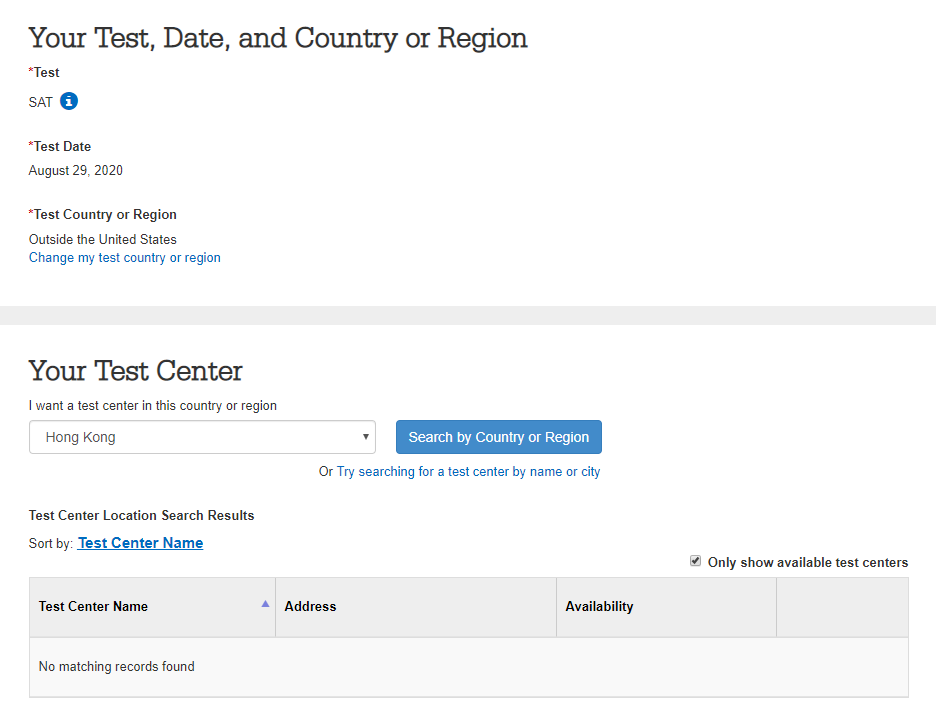Open the SAT info icon
Screen dimensions: 936x711
pos(69,101)
